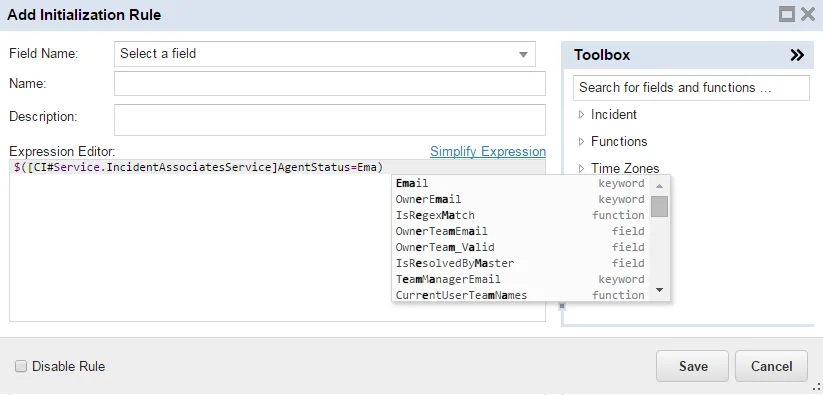The height and width of the screenshot is (395, 823).
Task: Click the Toolbox search field
Action: tap(691, 88)
